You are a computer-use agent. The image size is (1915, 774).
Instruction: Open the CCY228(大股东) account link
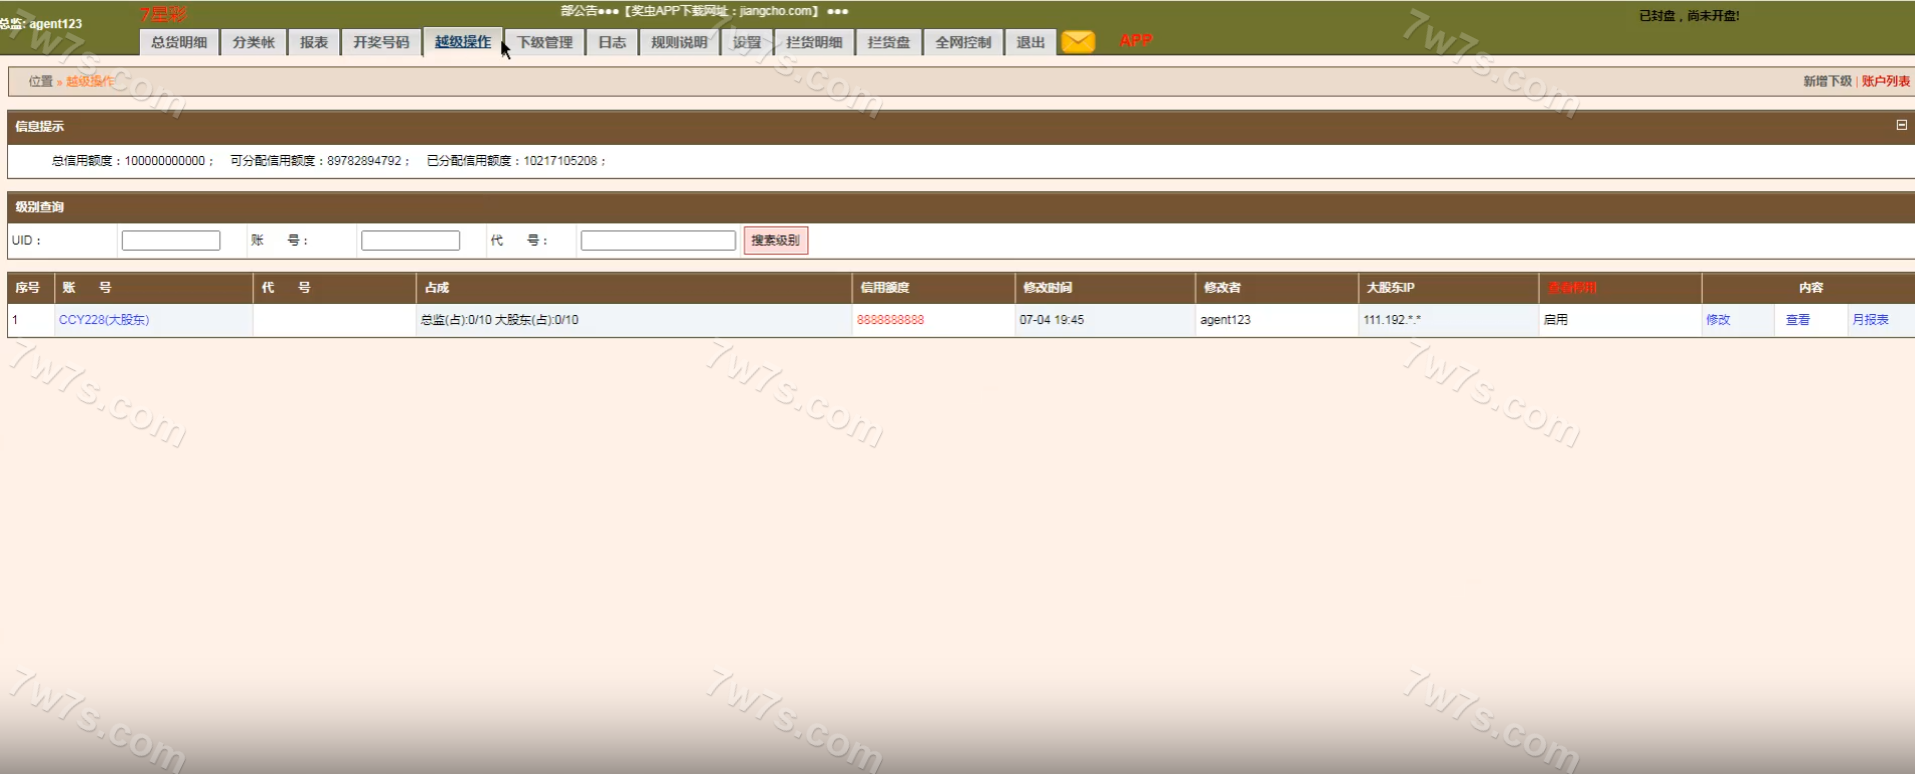[104, 320]
